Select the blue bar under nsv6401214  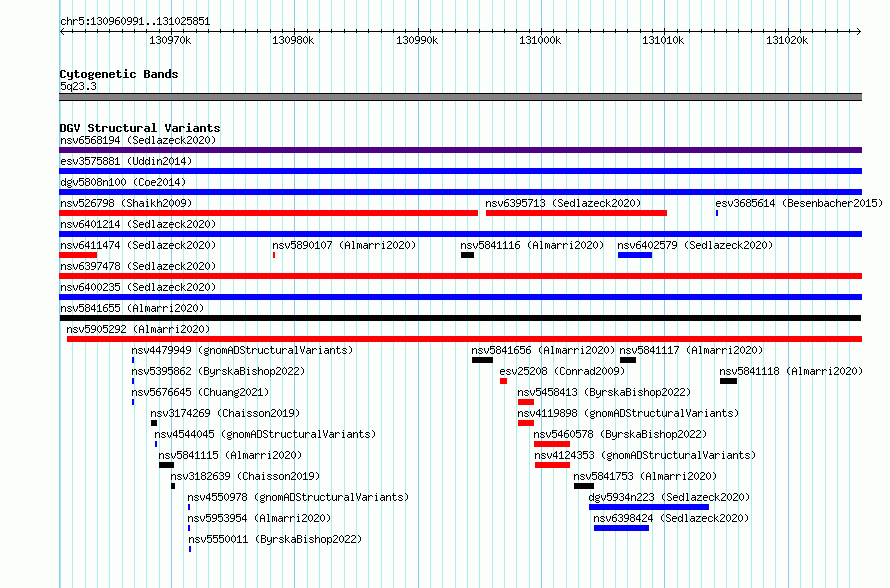[460, 234]
